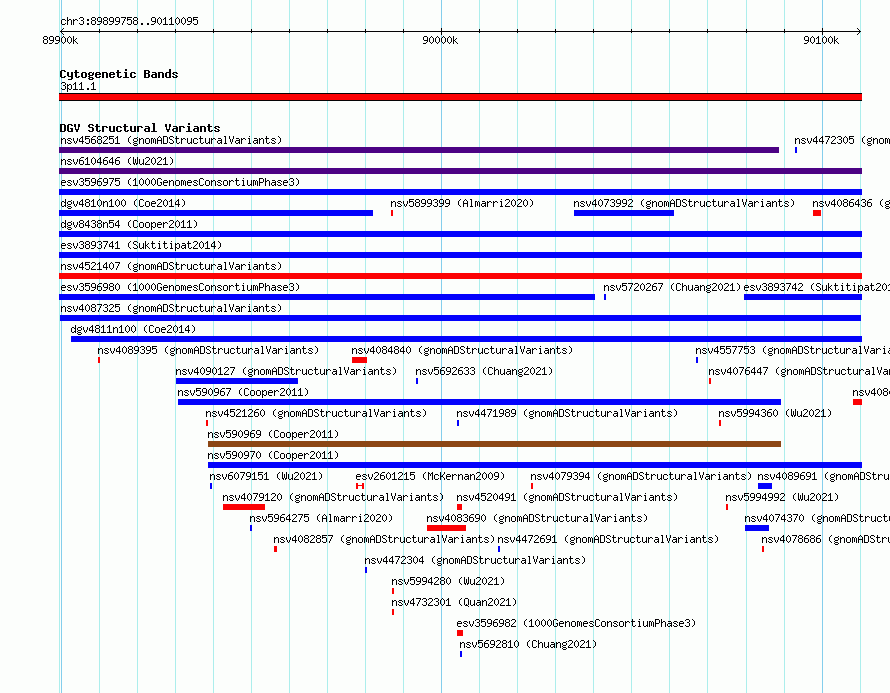
Task: Open nsv4076447 variant label
Action: pyautogui.click(x=799, y=371)
